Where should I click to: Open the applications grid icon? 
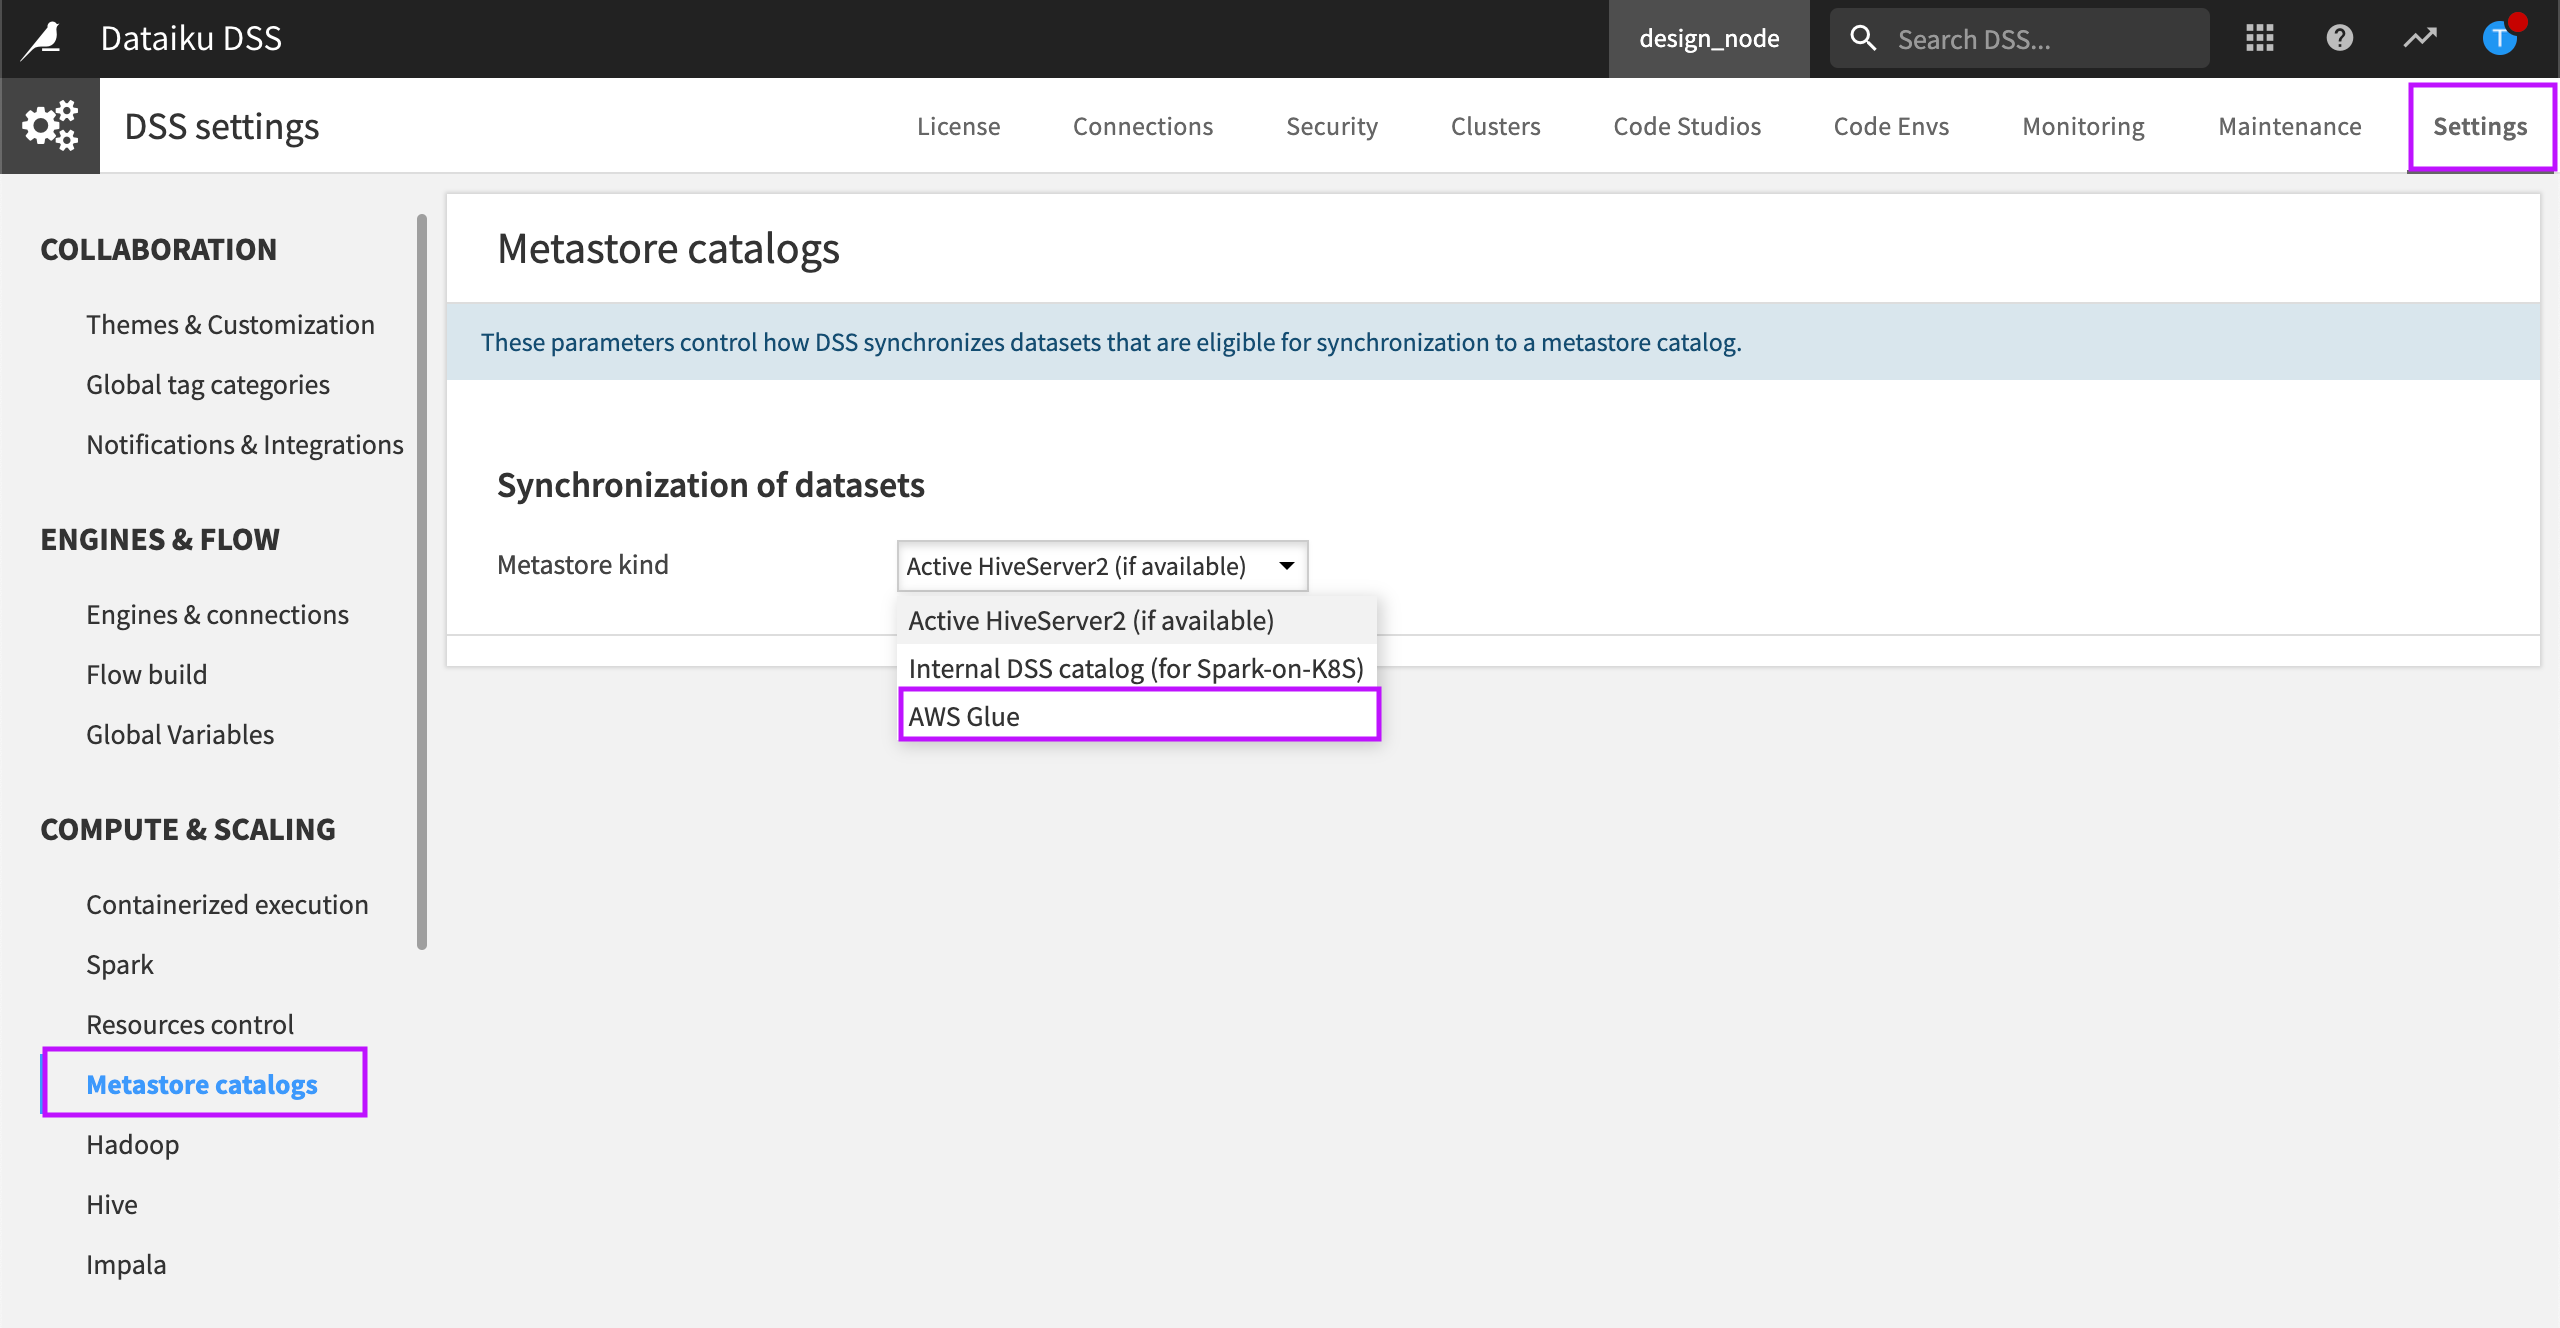[2259, 38]
